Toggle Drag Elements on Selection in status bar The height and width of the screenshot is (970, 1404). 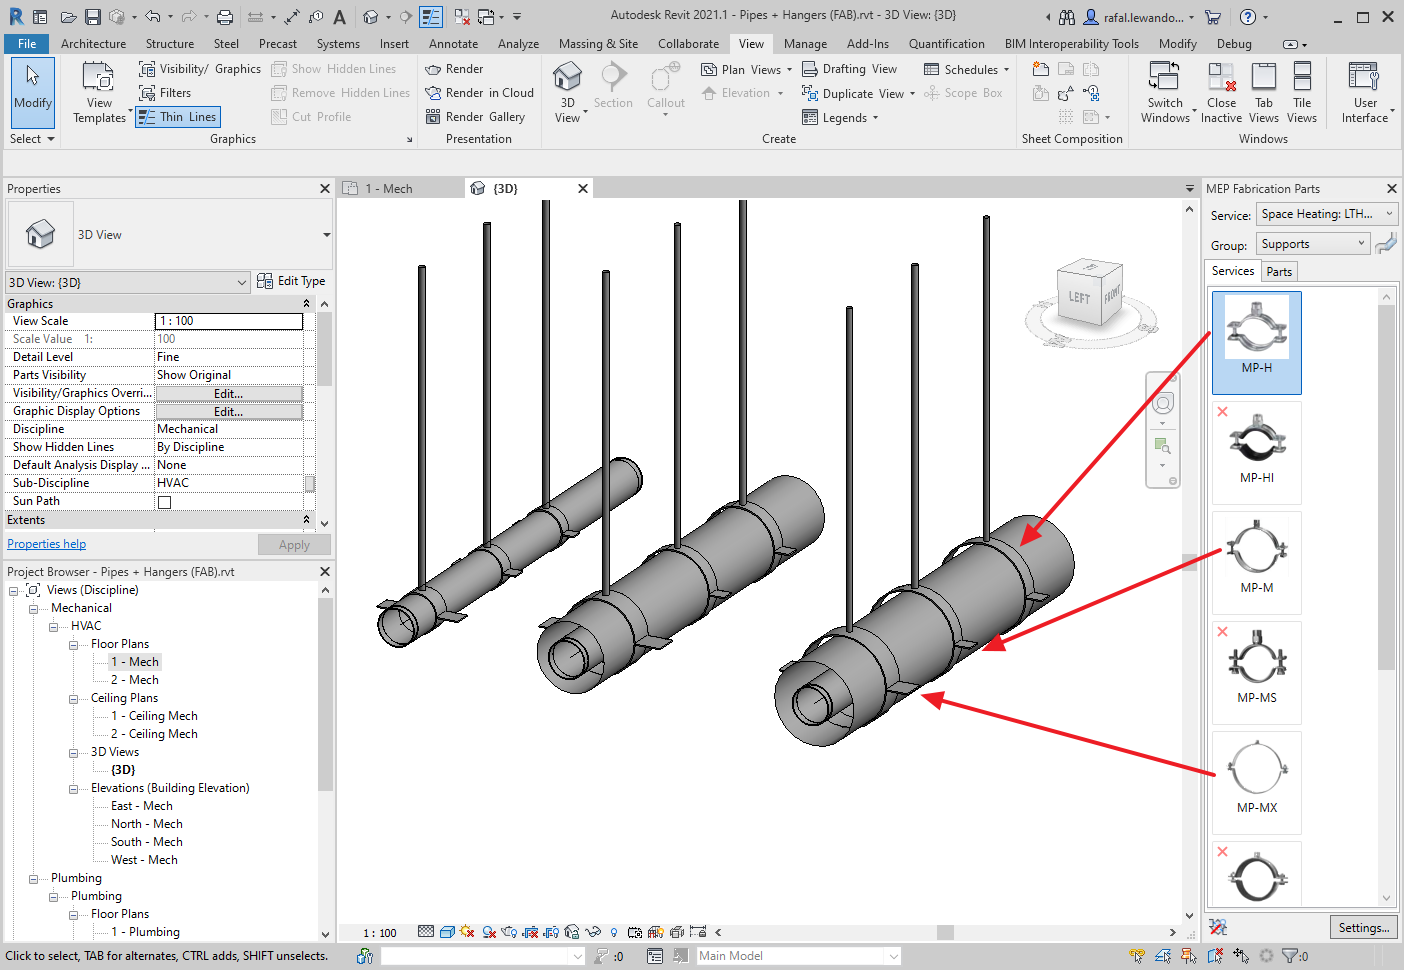[x=1241, y=956]
